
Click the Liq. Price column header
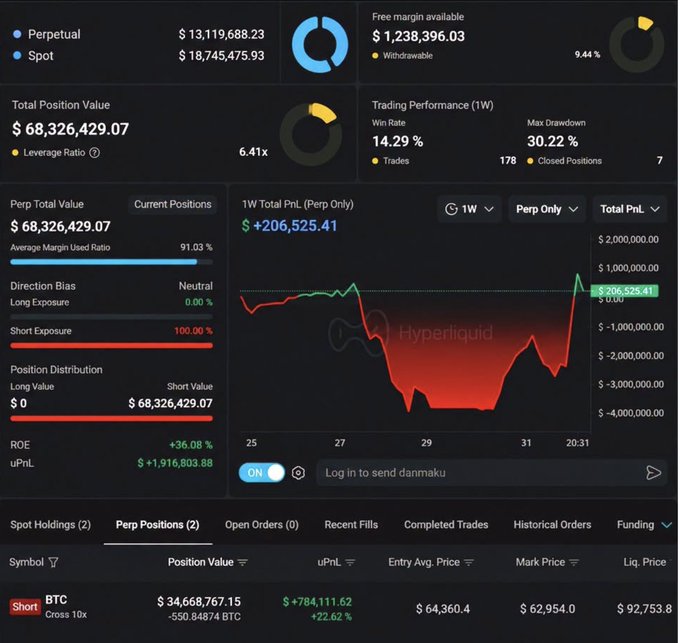pos(644,562)
